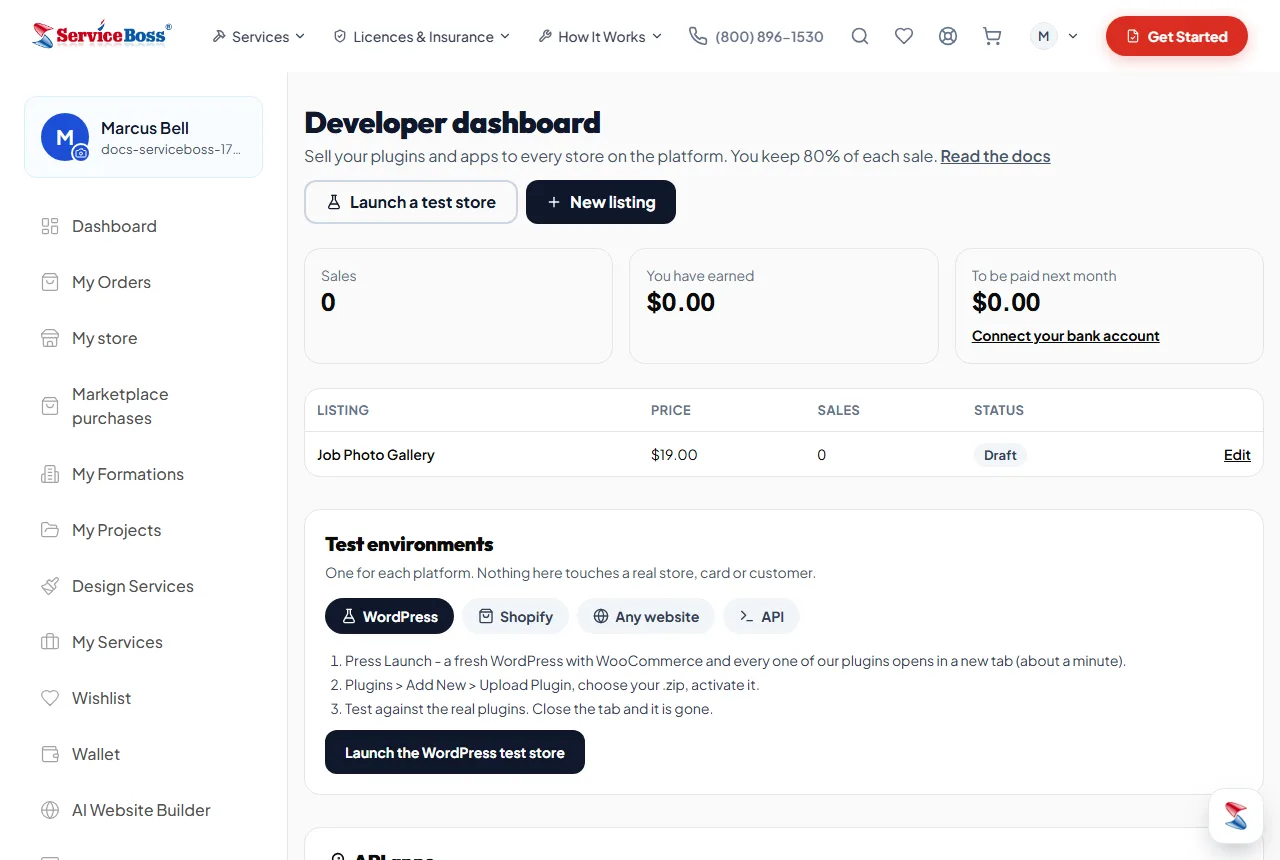This screenshot has height=860, width=1280.
Task: Launch the WordPress test store
Action: 455,752
